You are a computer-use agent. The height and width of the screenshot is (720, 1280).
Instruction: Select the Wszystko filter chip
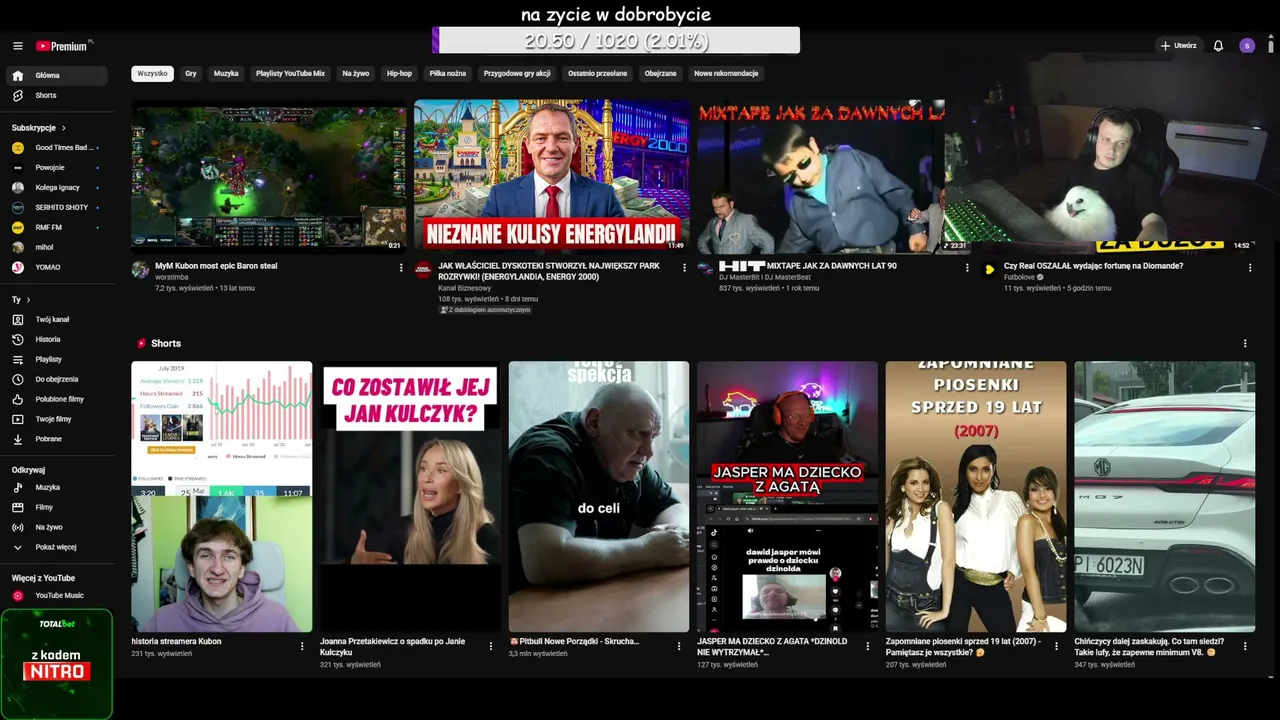[x=153, y=74]
